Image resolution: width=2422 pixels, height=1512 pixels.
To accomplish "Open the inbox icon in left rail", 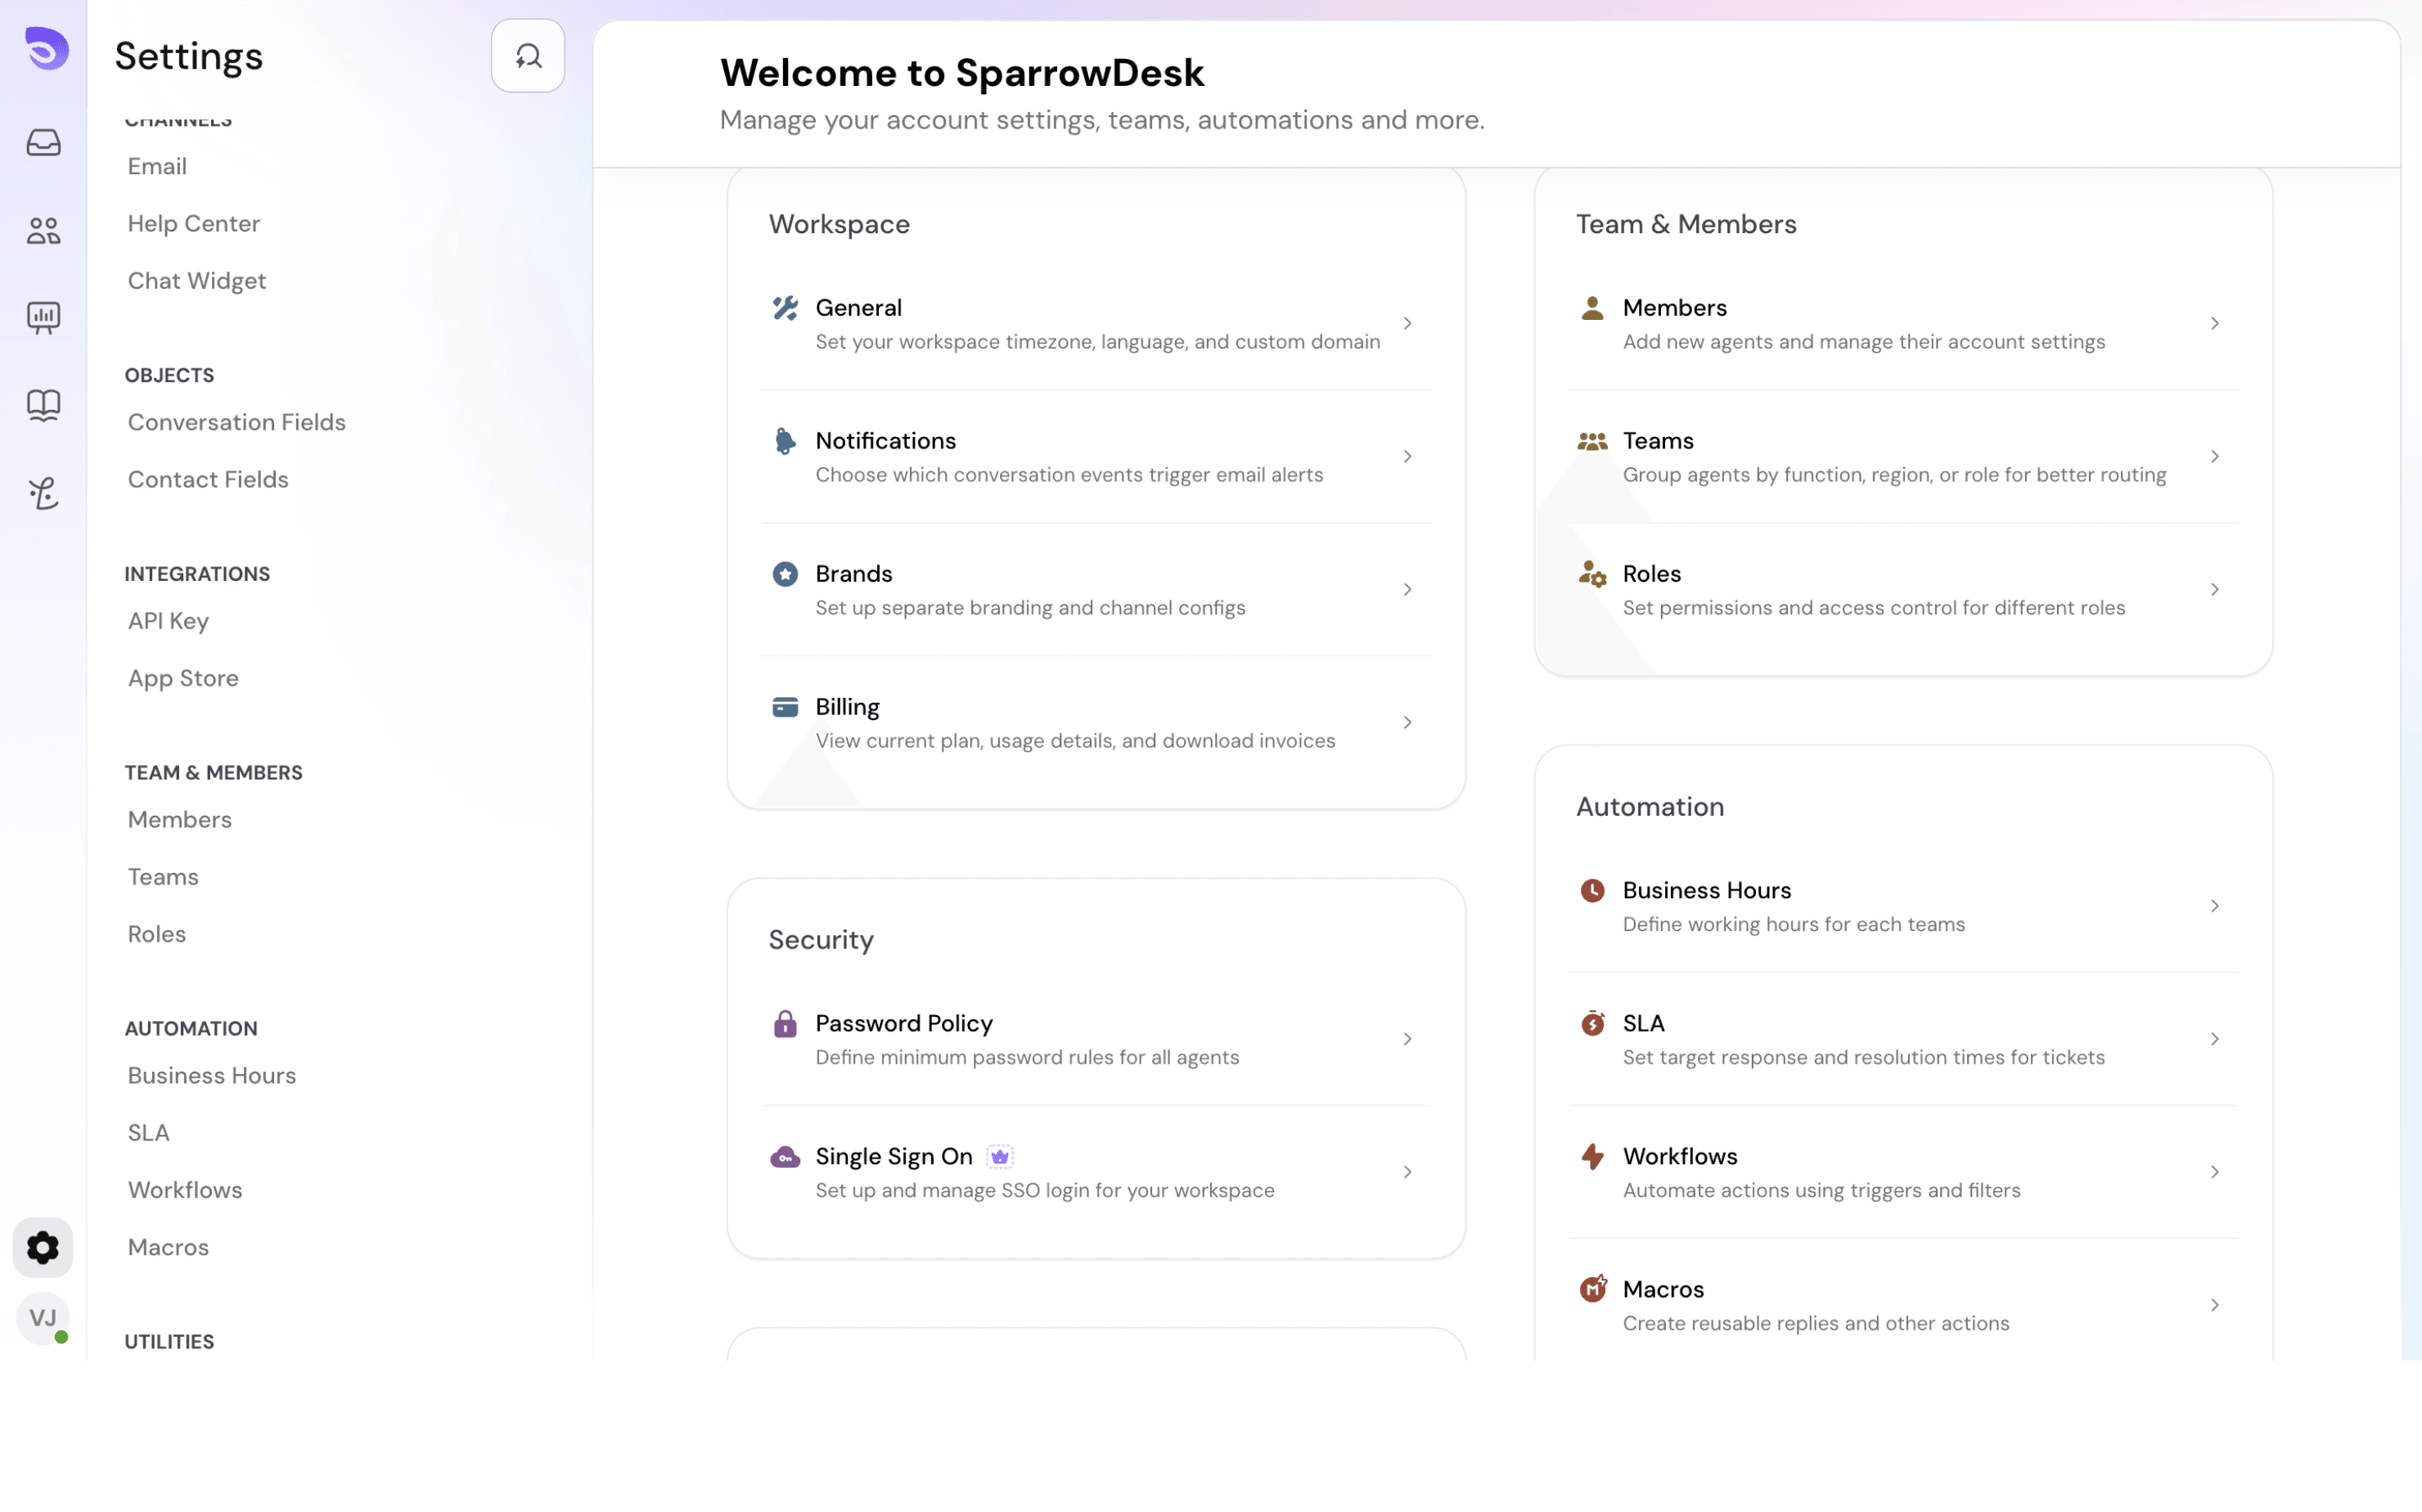I will (x=43, y=143).
